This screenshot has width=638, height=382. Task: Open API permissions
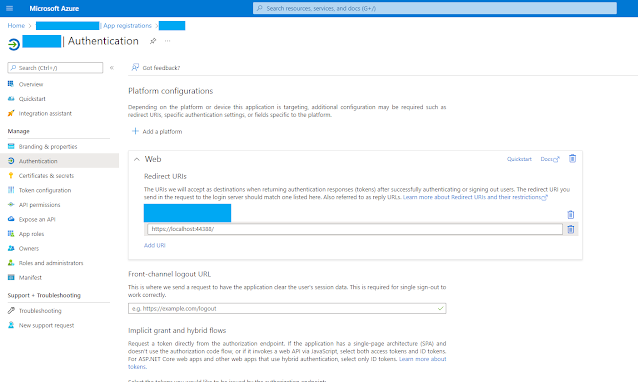[39, 205]
